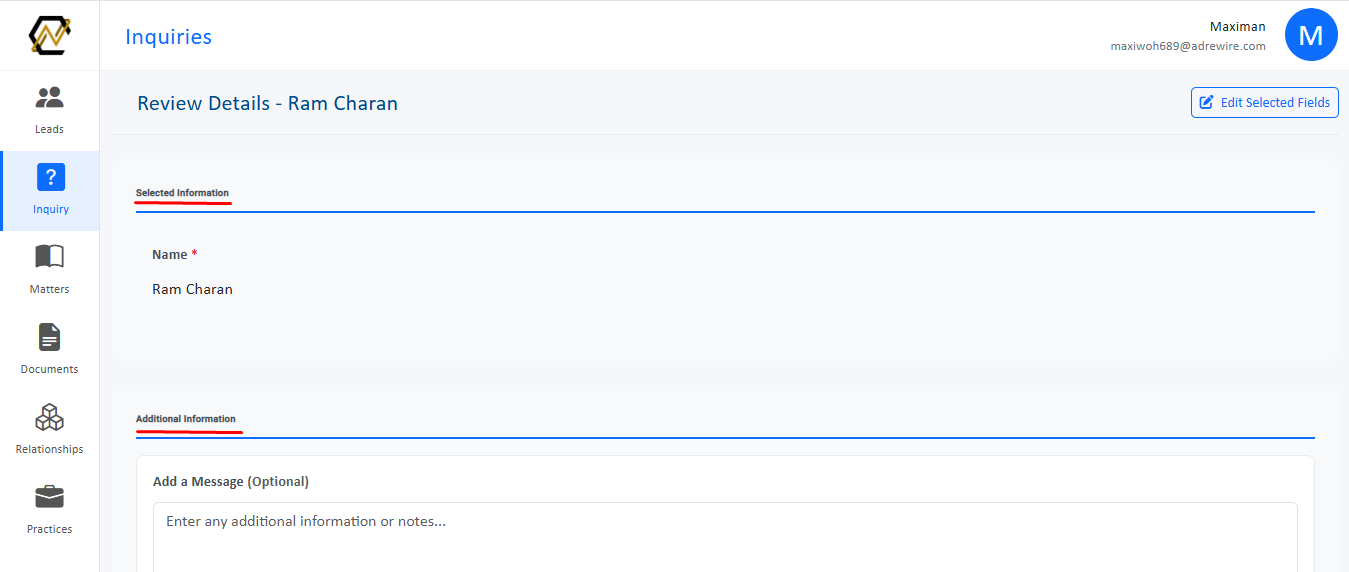Screen dimensions: 1349x572
Task: Select the Additional Information tab
Action: click(x=186, y=419)
